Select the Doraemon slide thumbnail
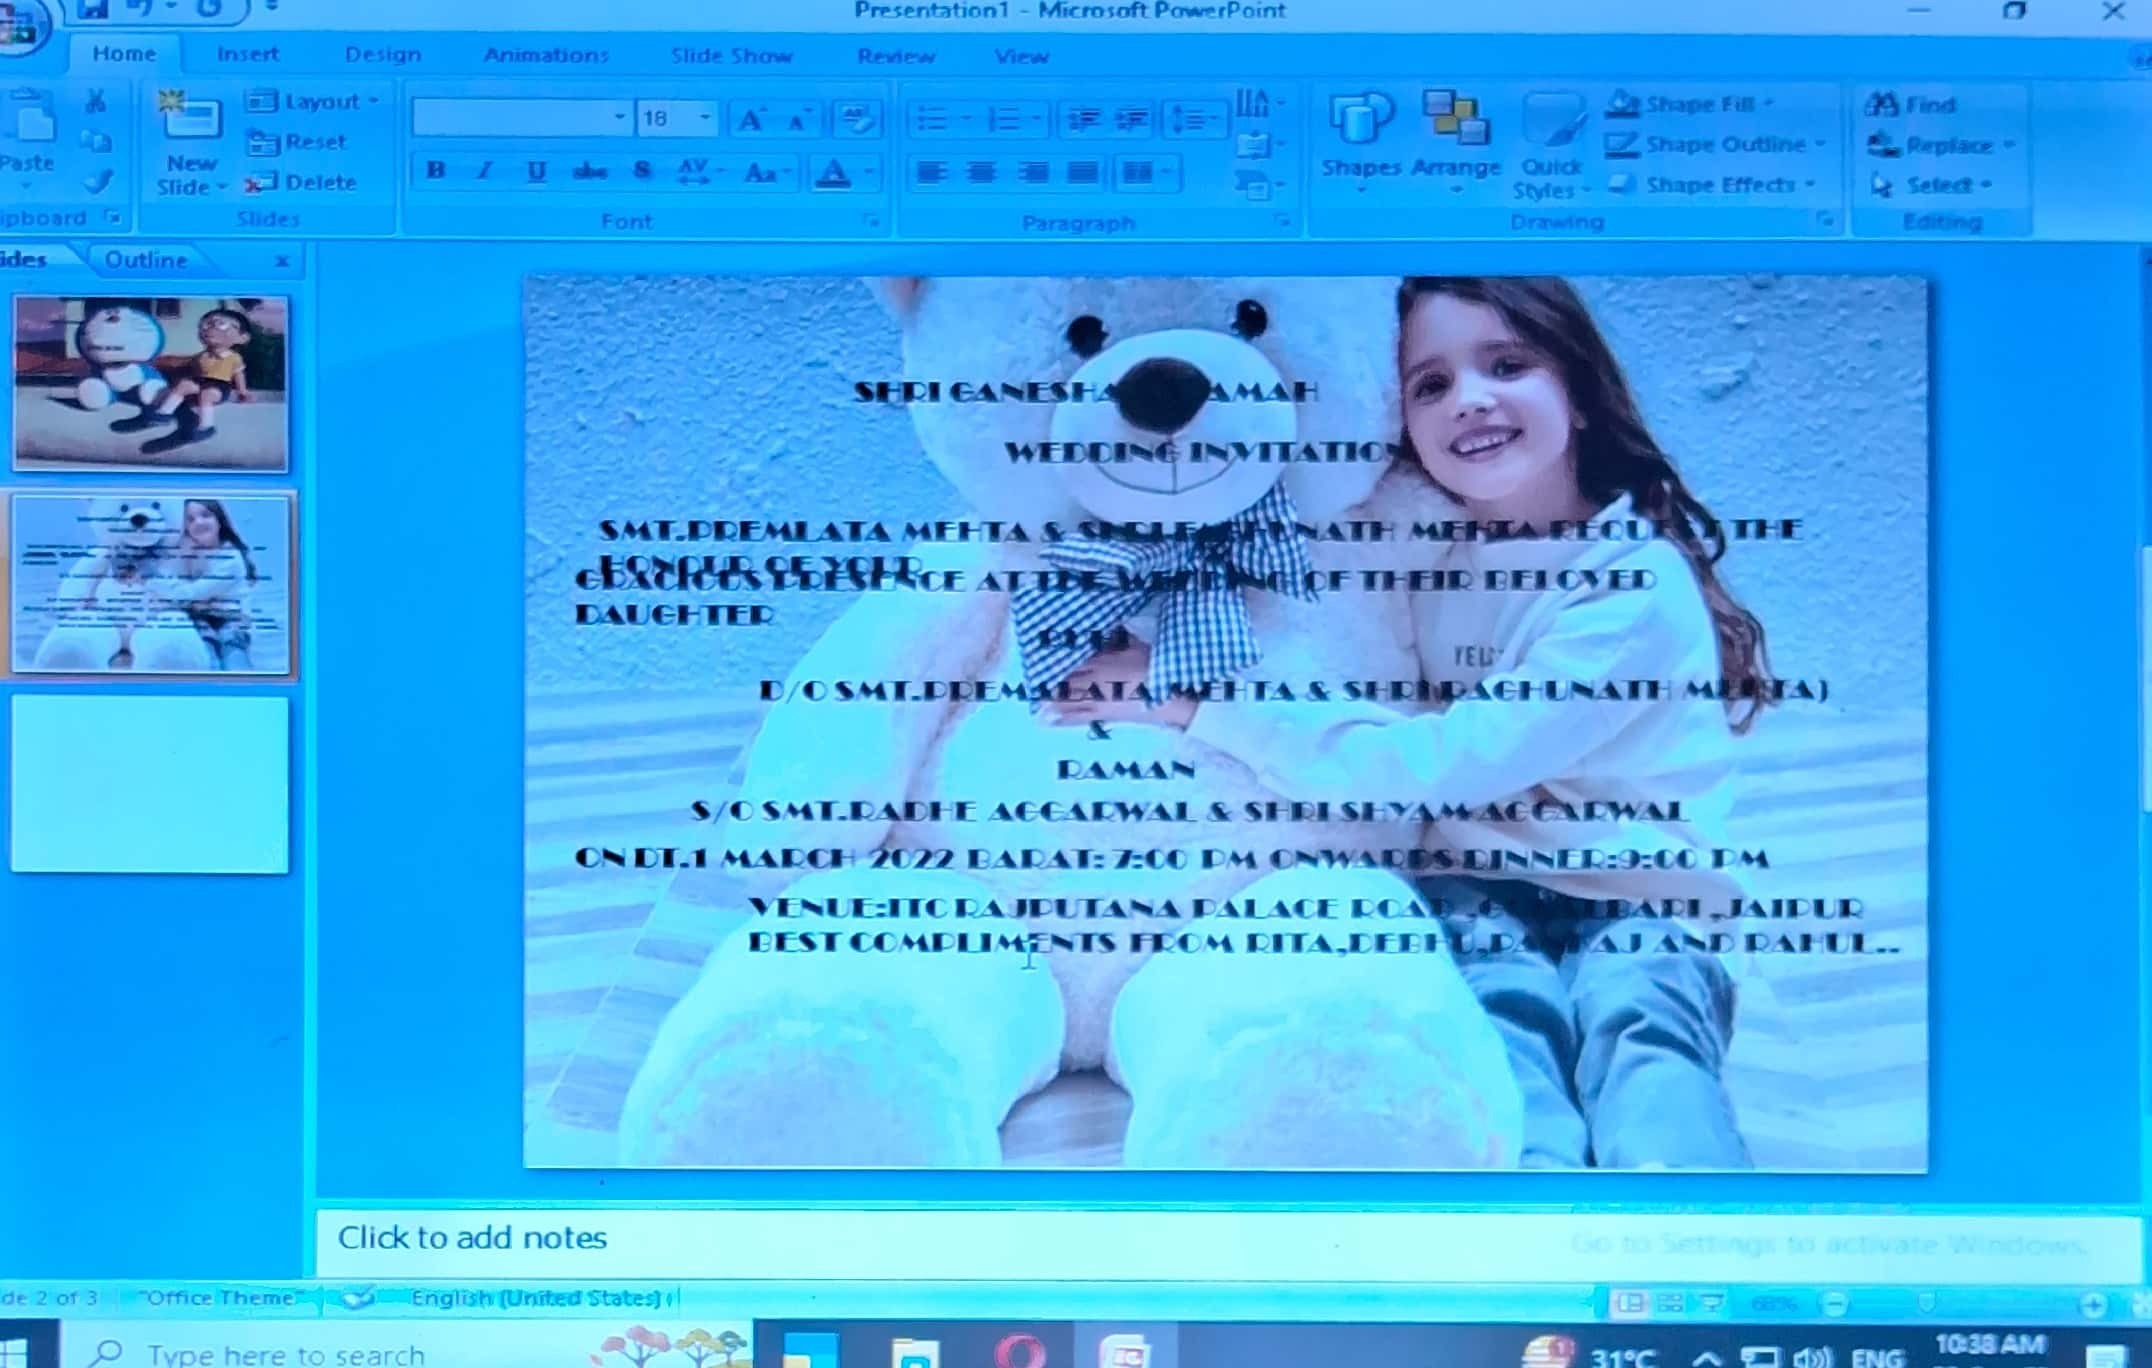Viewport: 2152px width, 1368px height. (150, 383)
